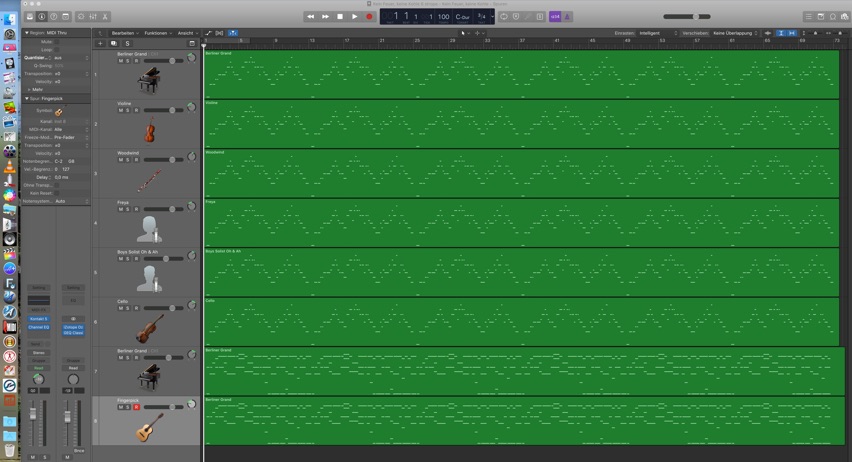Open the Ansicht menu
852x462 pixels.
coord(187,33)
